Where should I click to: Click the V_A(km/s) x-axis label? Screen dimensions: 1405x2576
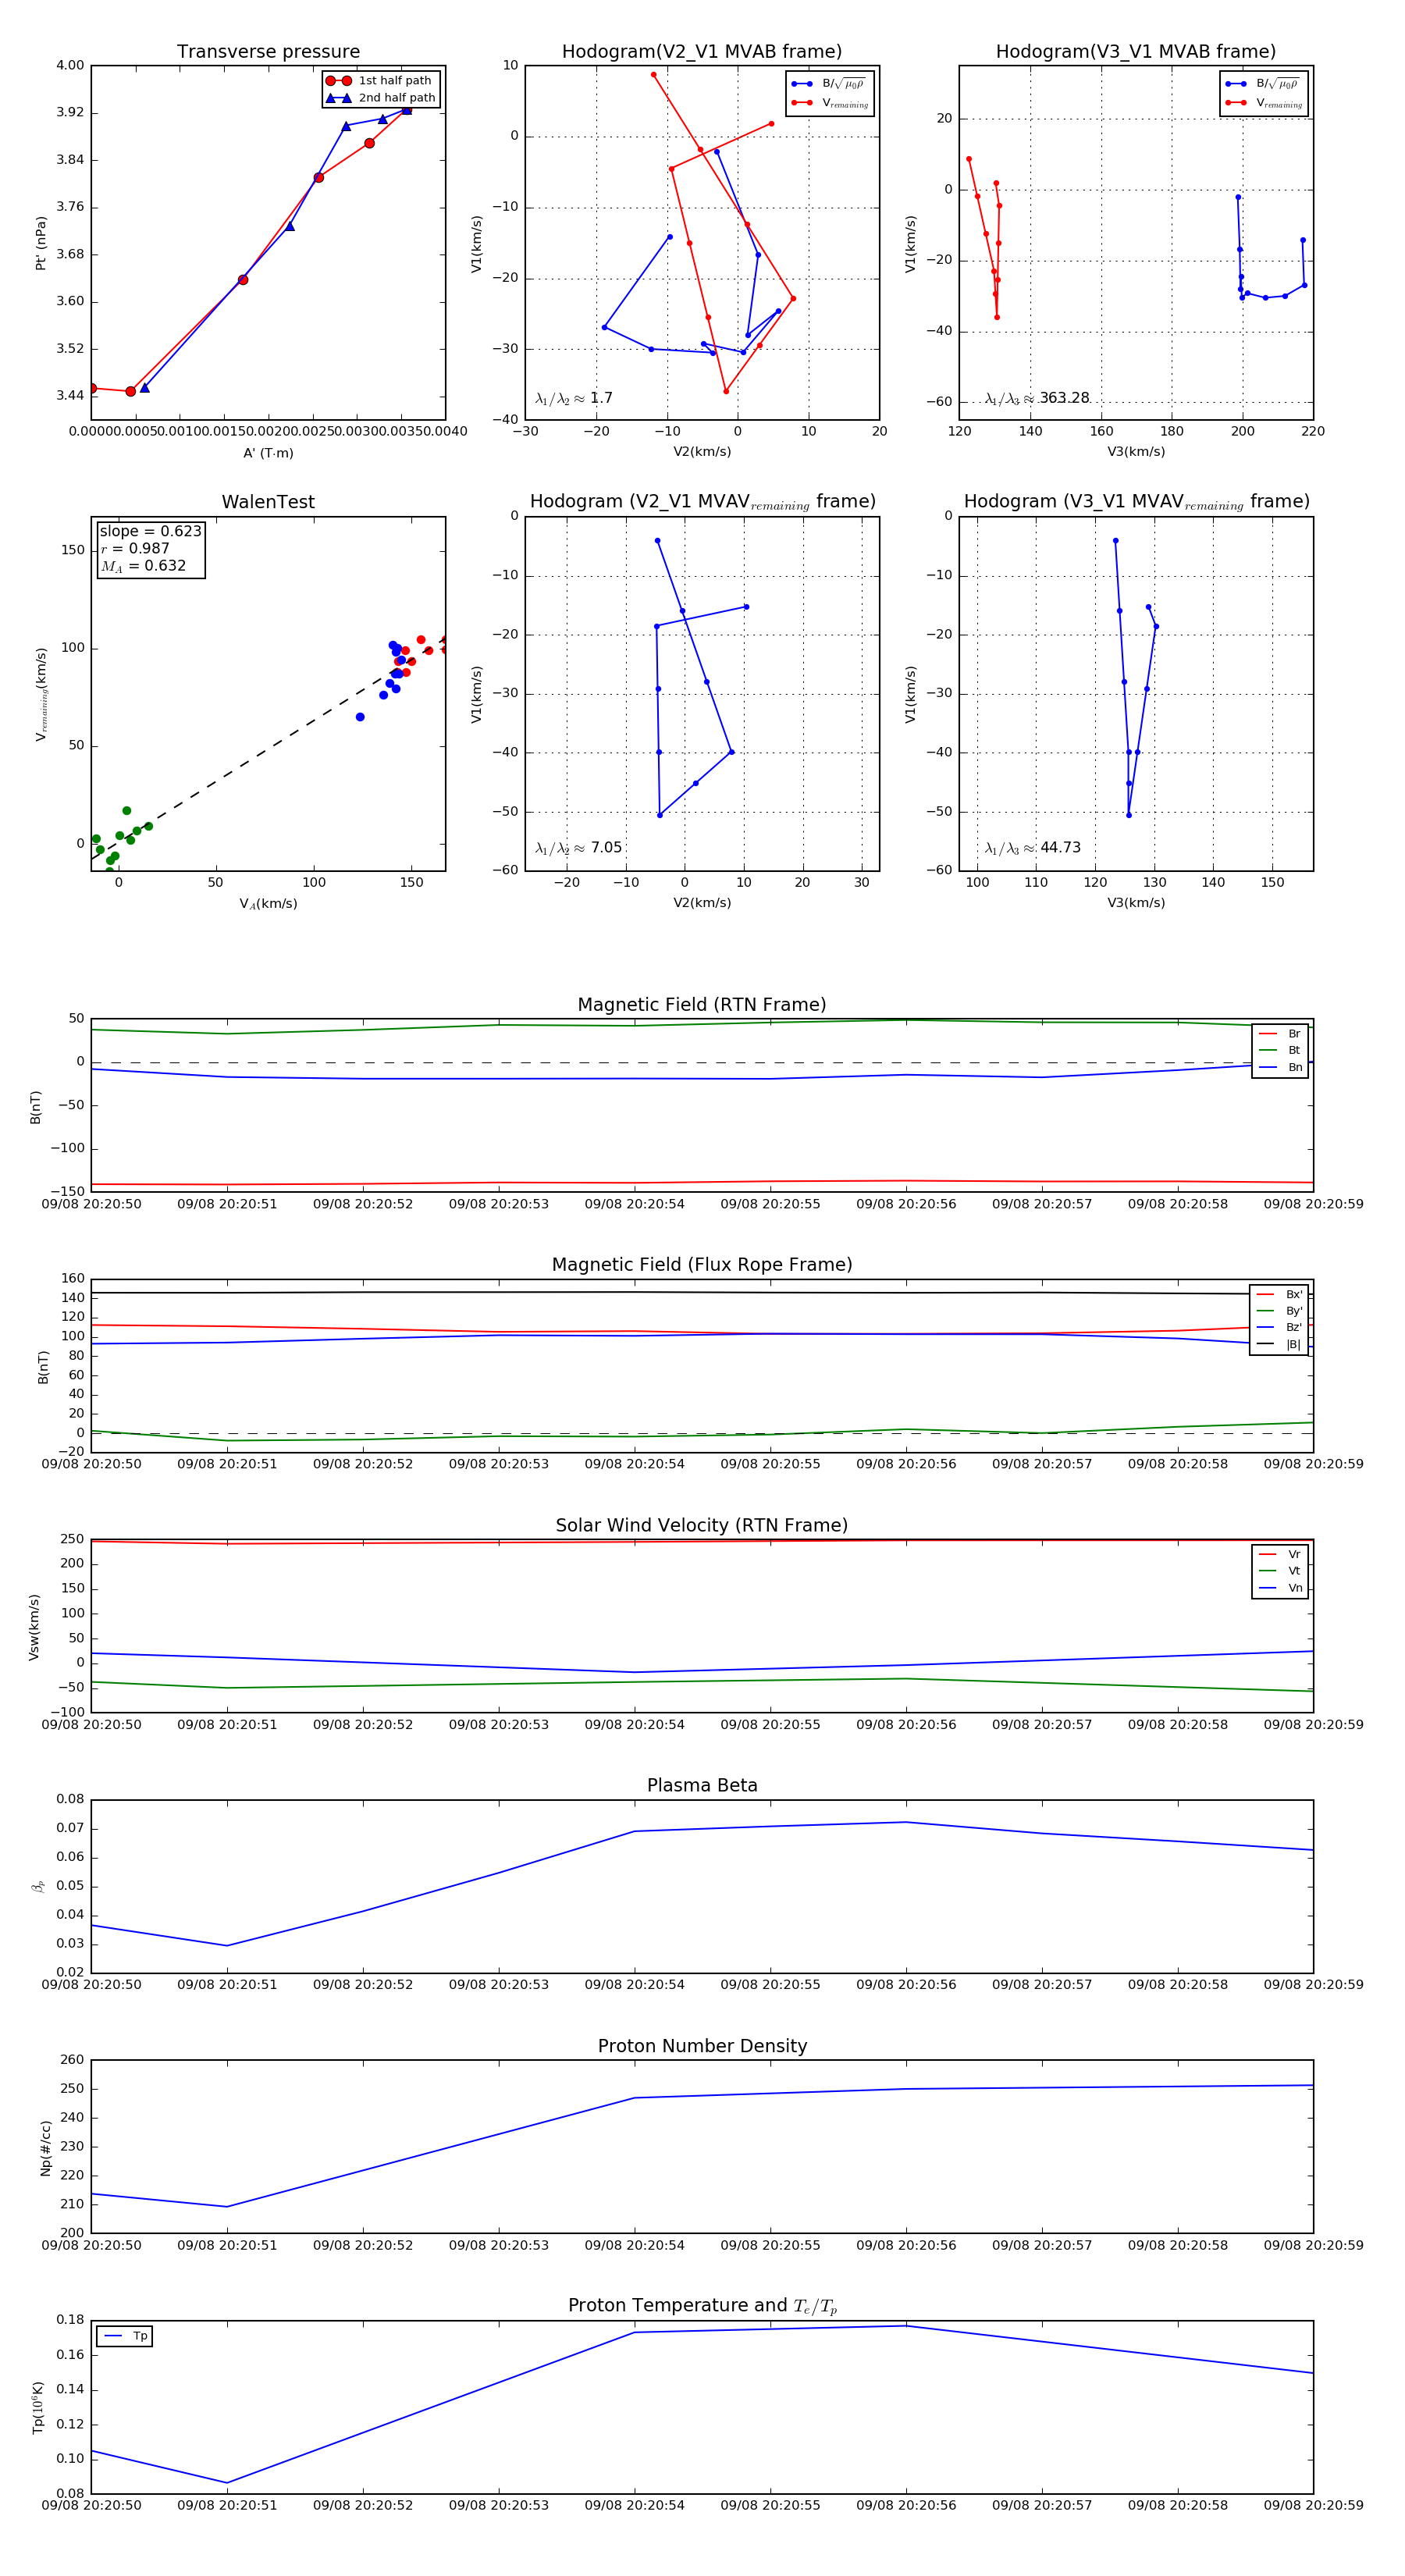[268, 904]
